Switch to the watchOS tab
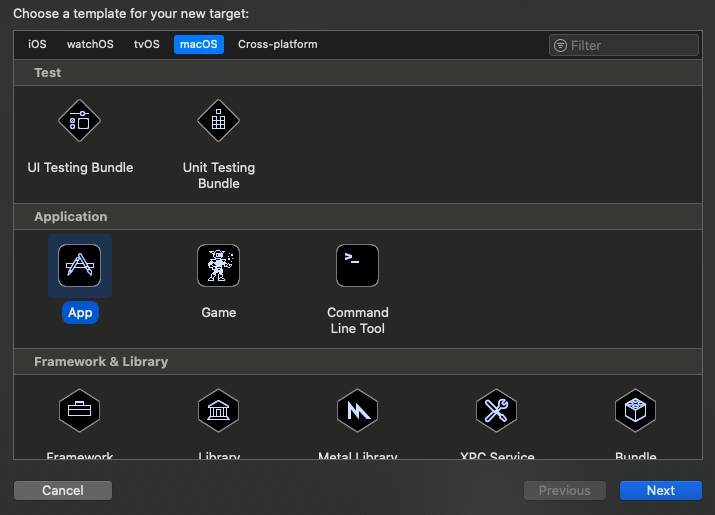The image size is (715, 515). pyautogui.click(x=90, y=44)
